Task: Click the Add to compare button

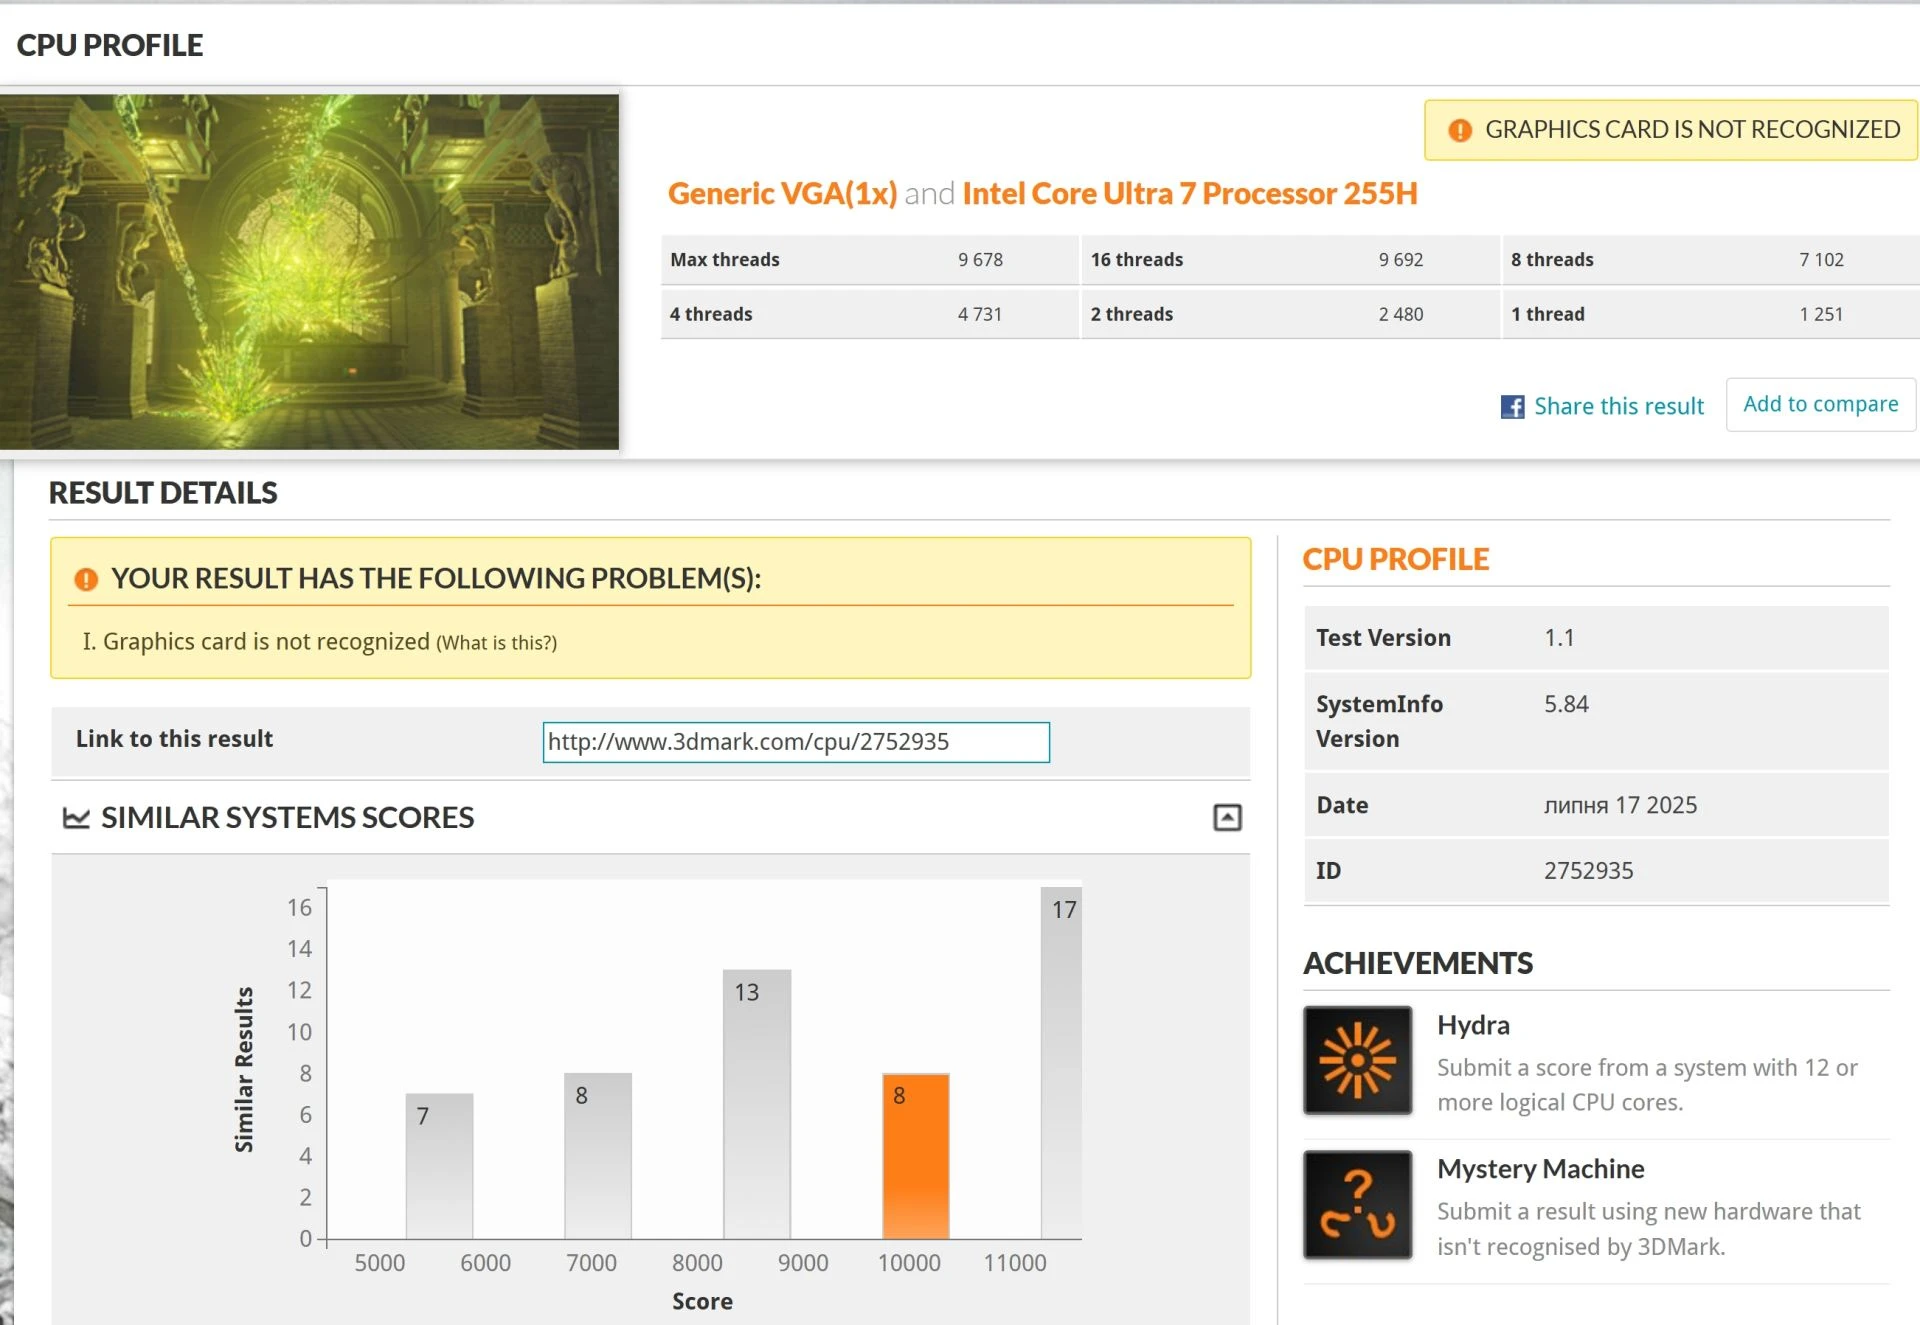Action: pos(1820,404)
